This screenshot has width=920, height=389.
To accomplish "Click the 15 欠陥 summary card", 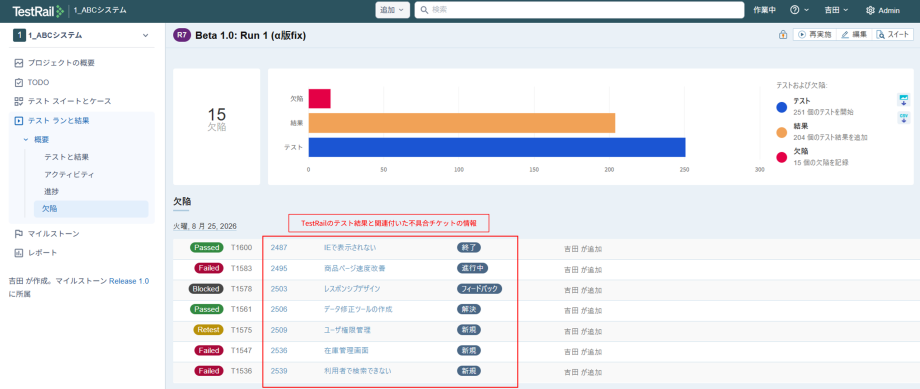I will click(217, 127).
